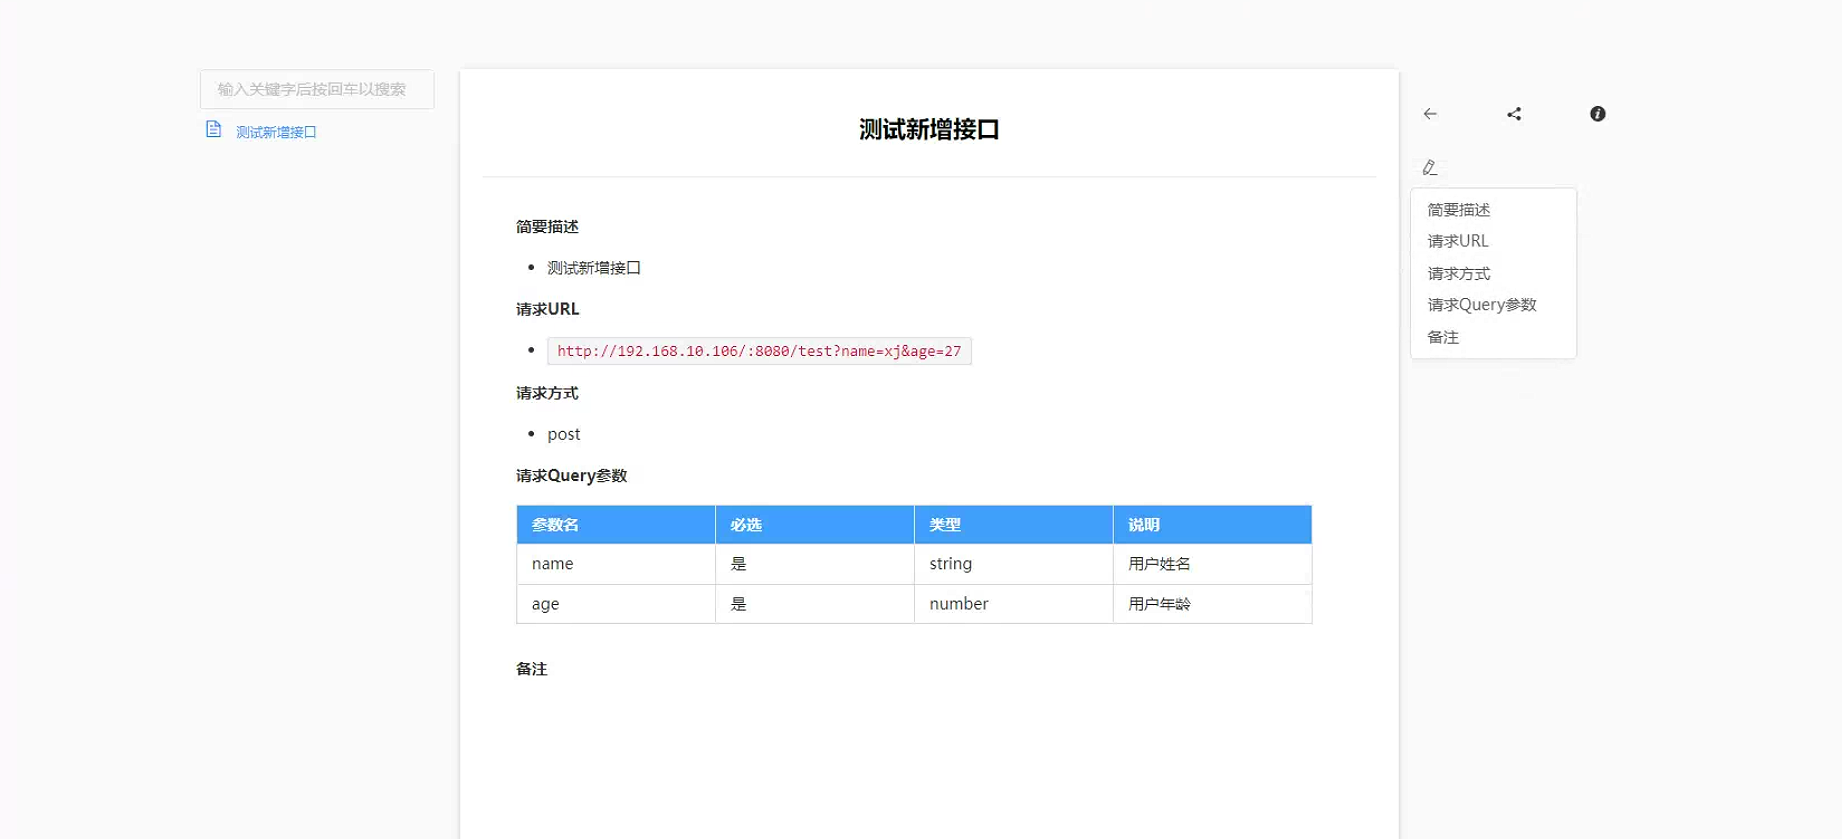Image resolution: width=1842 pixels, height=839 pixels.
Task: Jump to 简要描述 in the outline
Action: pos(1458,210)
